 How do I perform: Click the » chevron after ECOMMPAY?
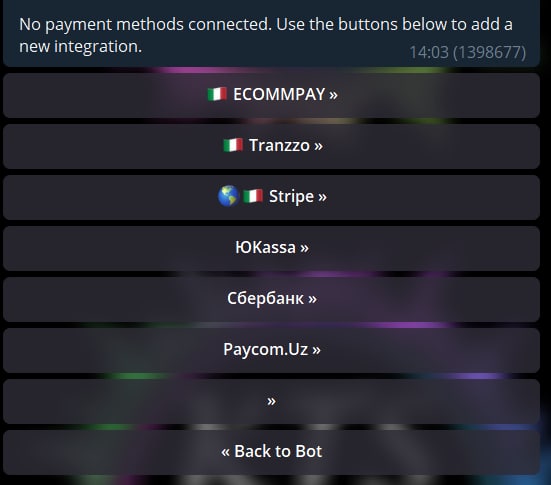tap(333, 95)
